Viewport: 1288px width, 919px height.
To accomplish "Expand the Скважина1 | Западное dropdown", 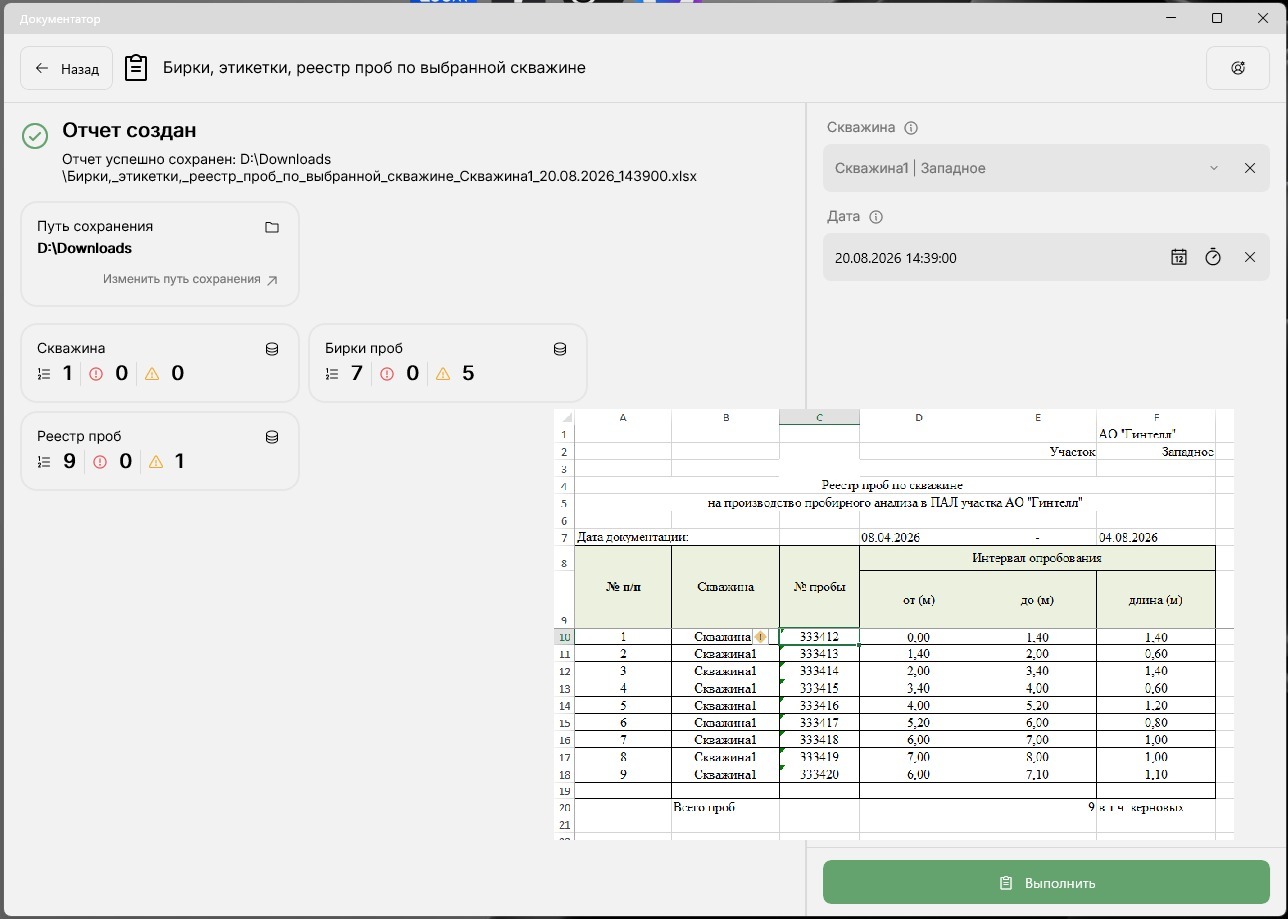I will [x=1214, y=168].
